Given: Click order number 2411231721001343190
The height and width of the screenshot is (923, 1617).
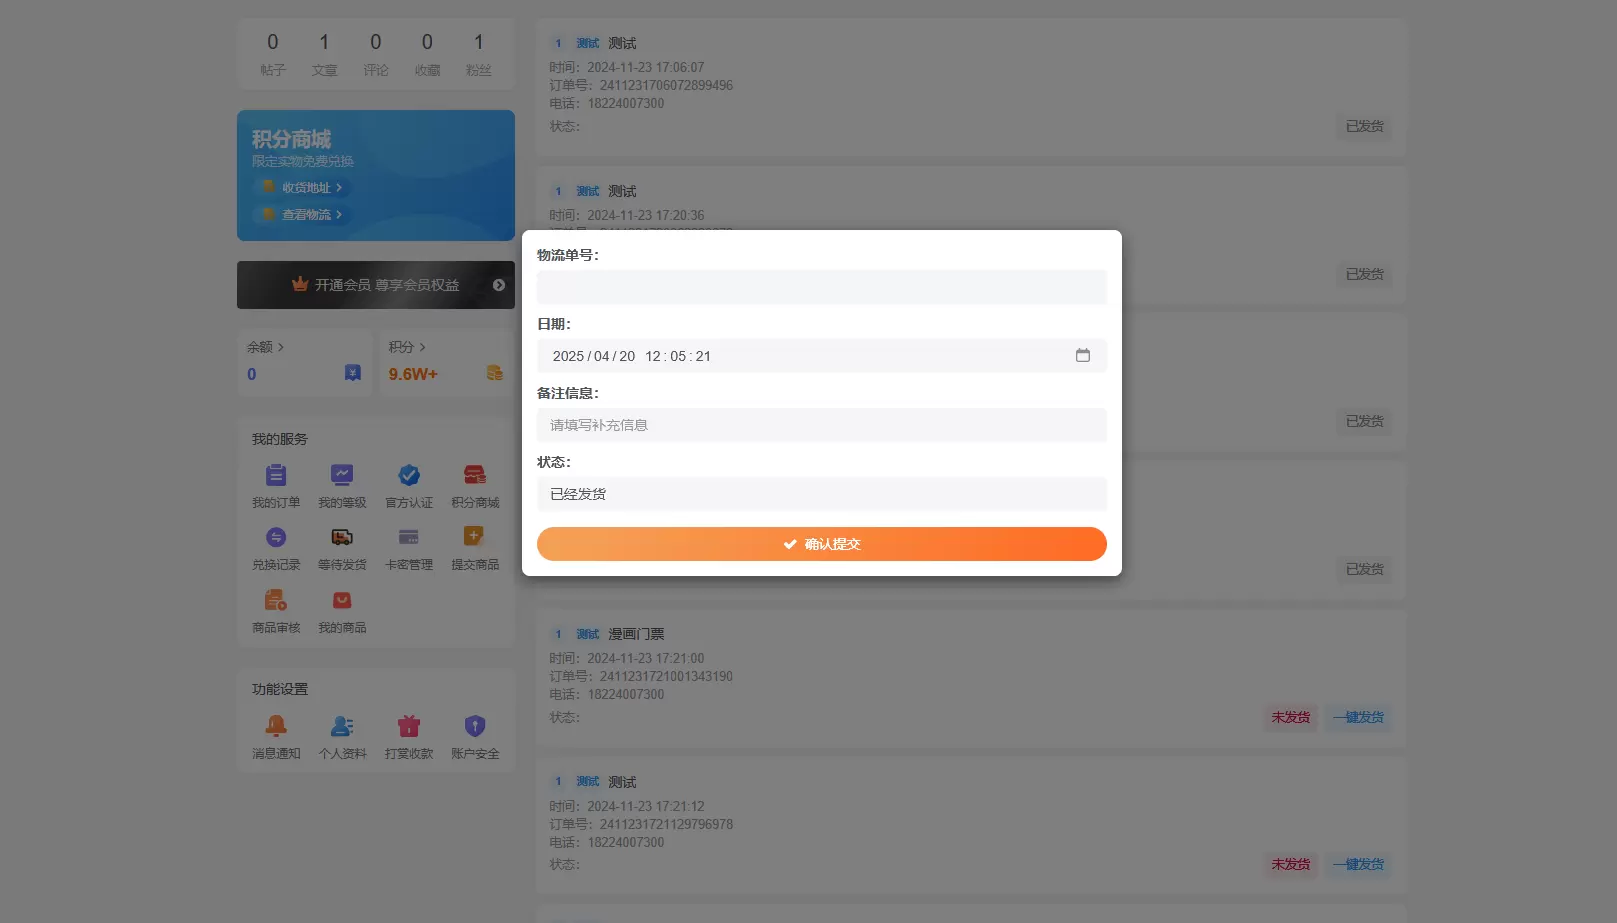Looking at the screenshot, I should coord(666,676).
